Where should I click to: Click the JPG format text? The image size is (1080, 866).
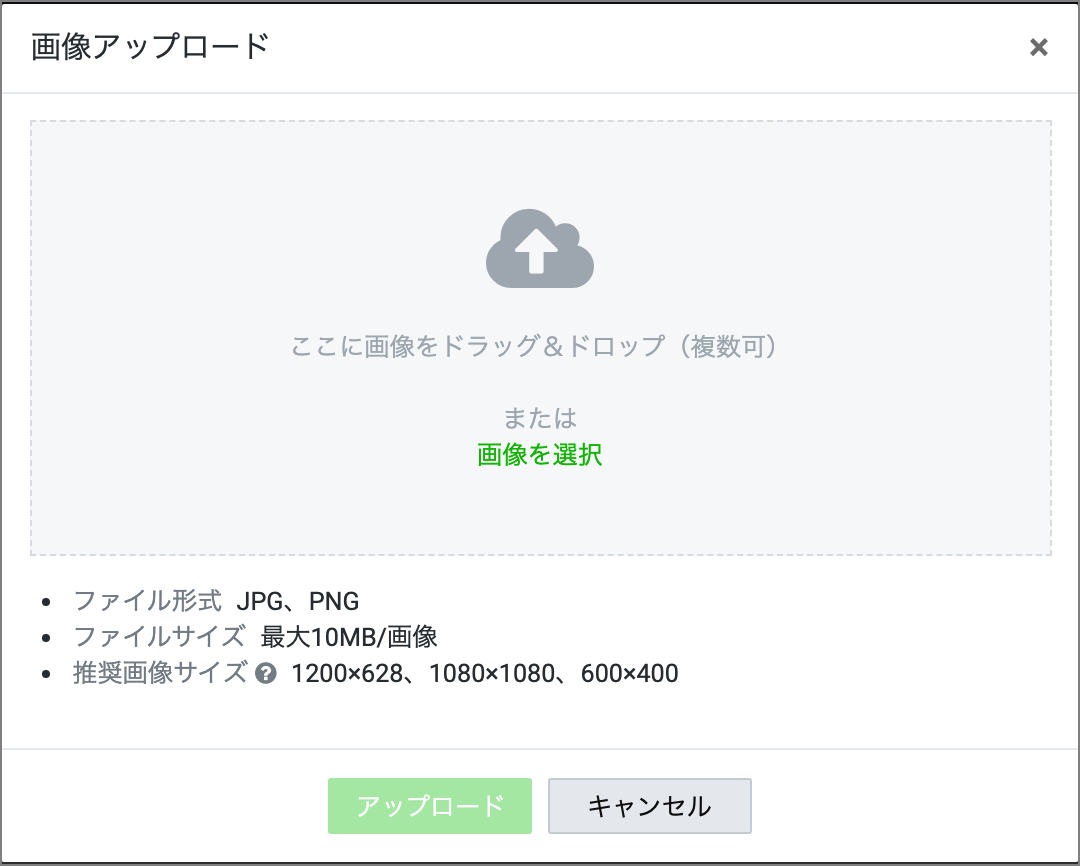(x=259, y=601)
